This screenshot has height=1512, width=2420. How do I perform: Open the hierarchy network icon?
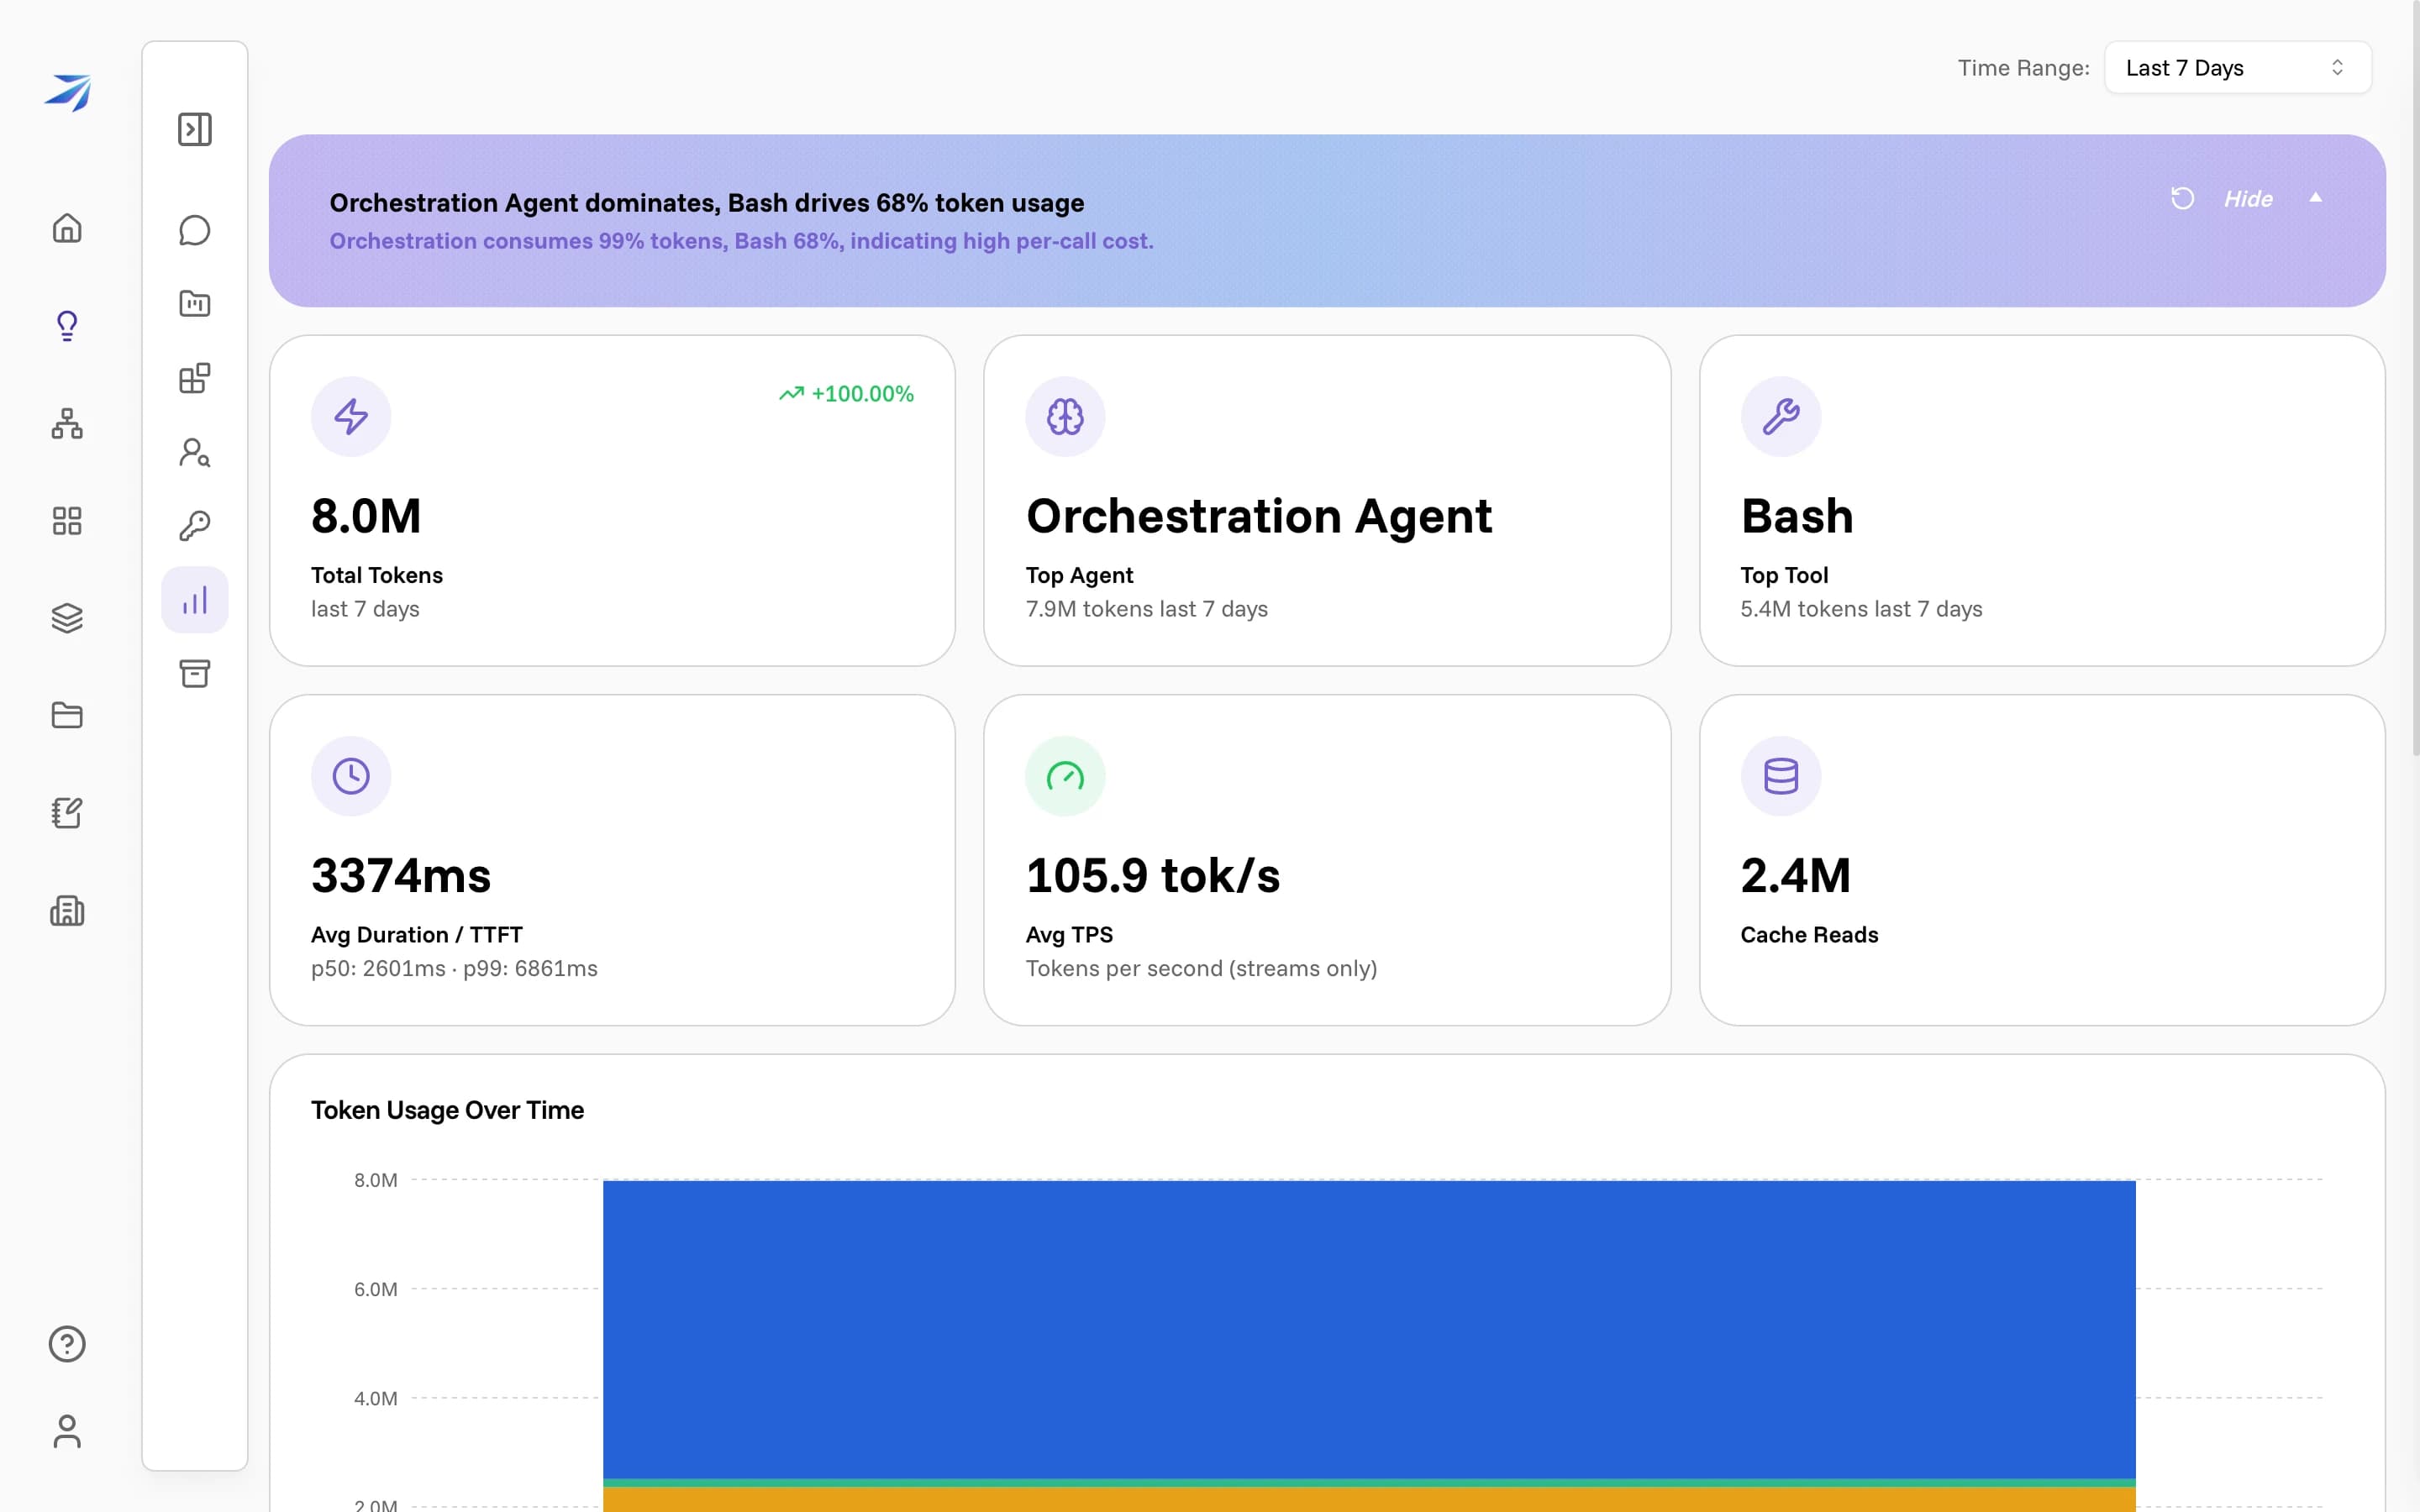point(67,423)
